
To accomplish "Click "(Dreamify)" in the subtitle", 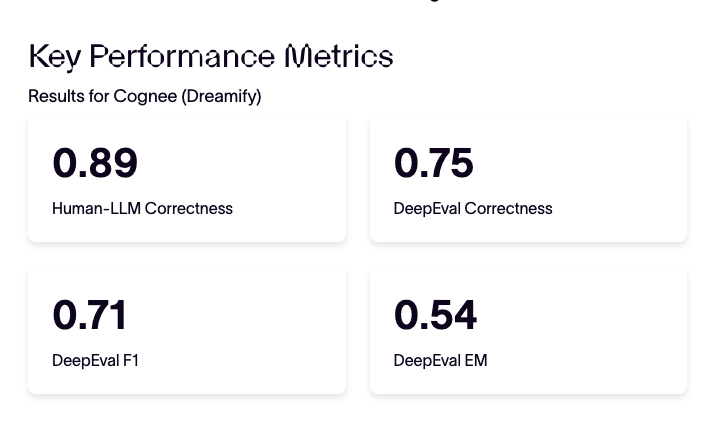I will [222, 96].
